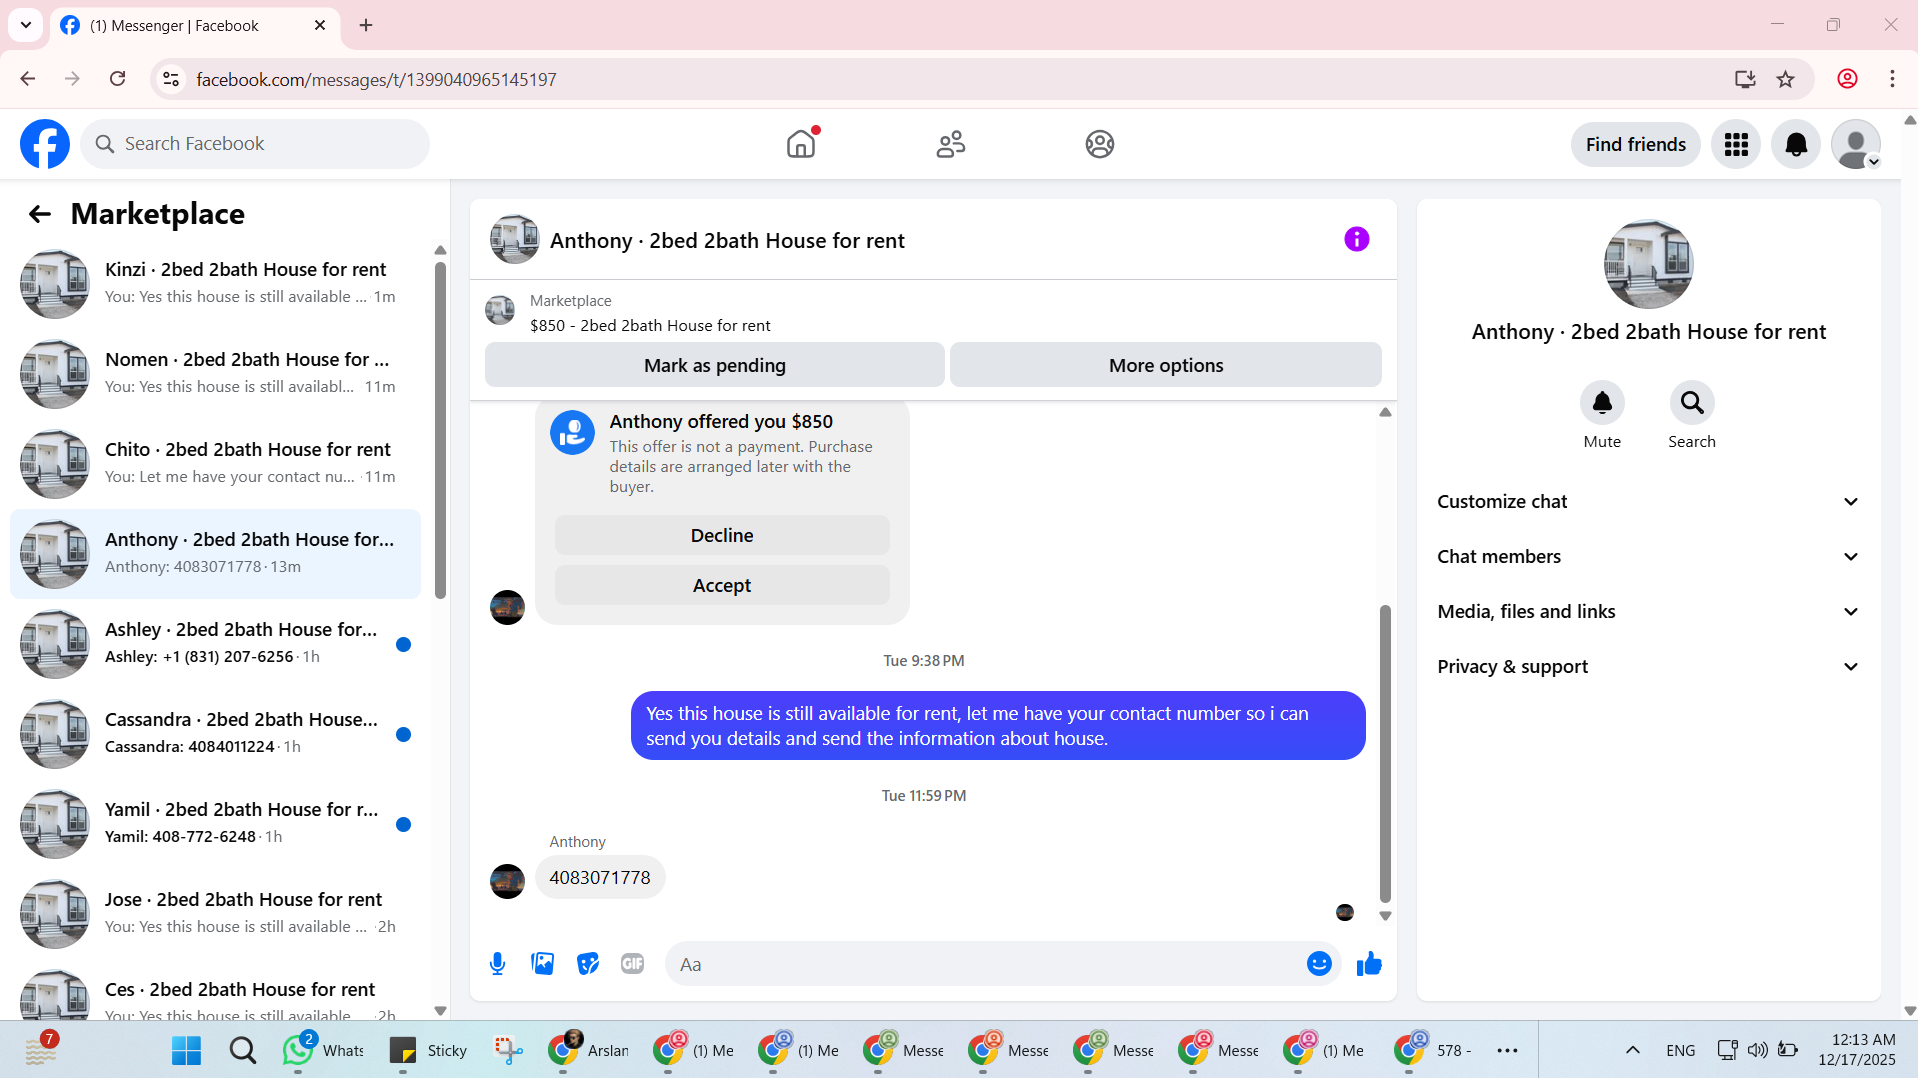Image resolution: width=1918 pixels, height=1078 pixels.
Task: Open the Groups icon in top bar
Action: (x=1099, y=144)
